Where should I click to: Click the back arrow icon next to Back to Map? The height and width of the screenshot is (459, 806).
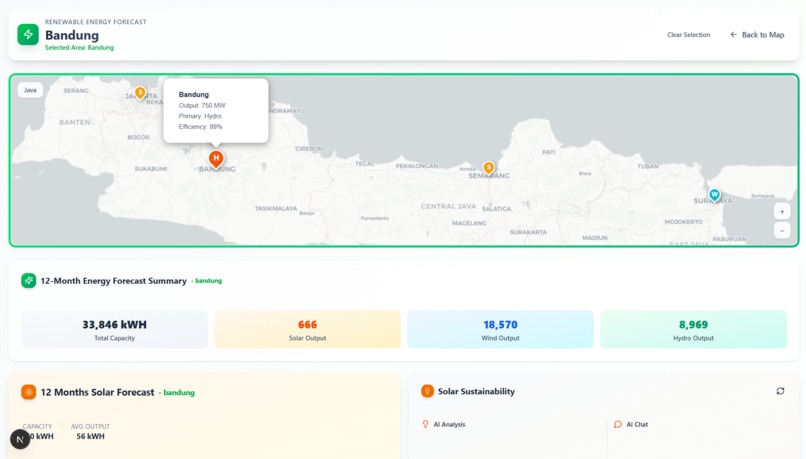point(734,34)
